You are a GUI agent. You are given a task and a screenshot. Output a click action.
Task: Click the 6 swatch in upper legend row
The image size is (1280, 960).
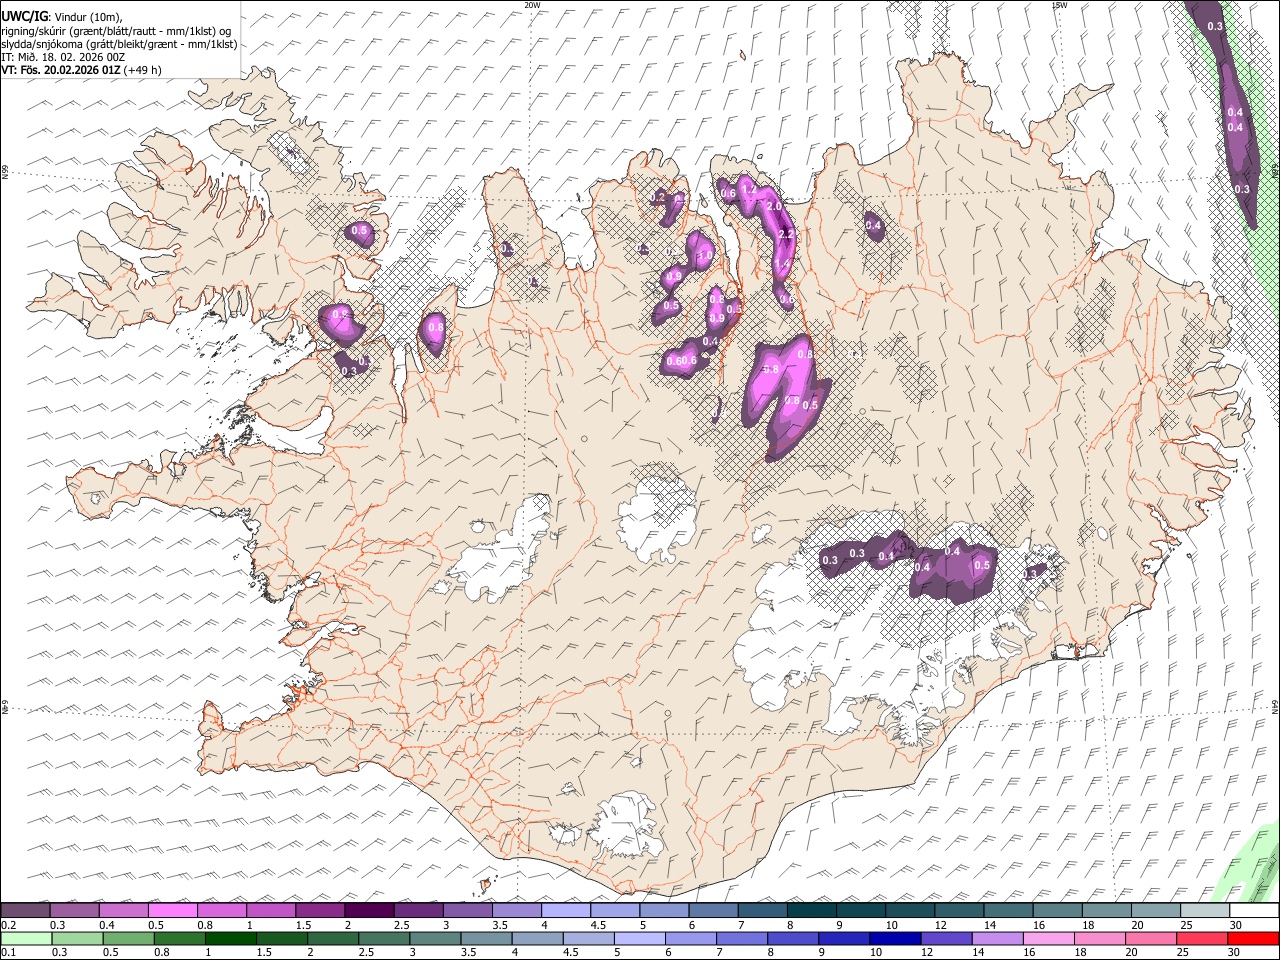tap(713, 911)
